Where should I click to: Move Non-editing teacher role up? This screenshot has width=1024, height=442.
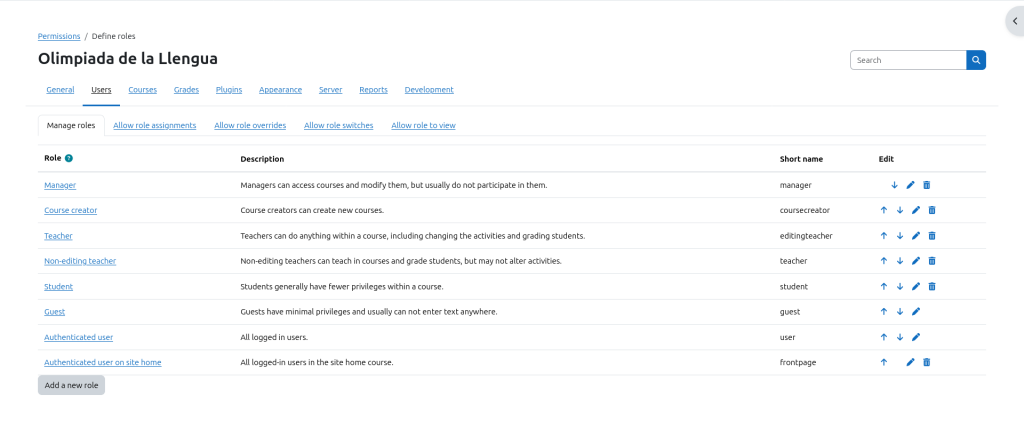pyautogui.click(x=884, y=261)
